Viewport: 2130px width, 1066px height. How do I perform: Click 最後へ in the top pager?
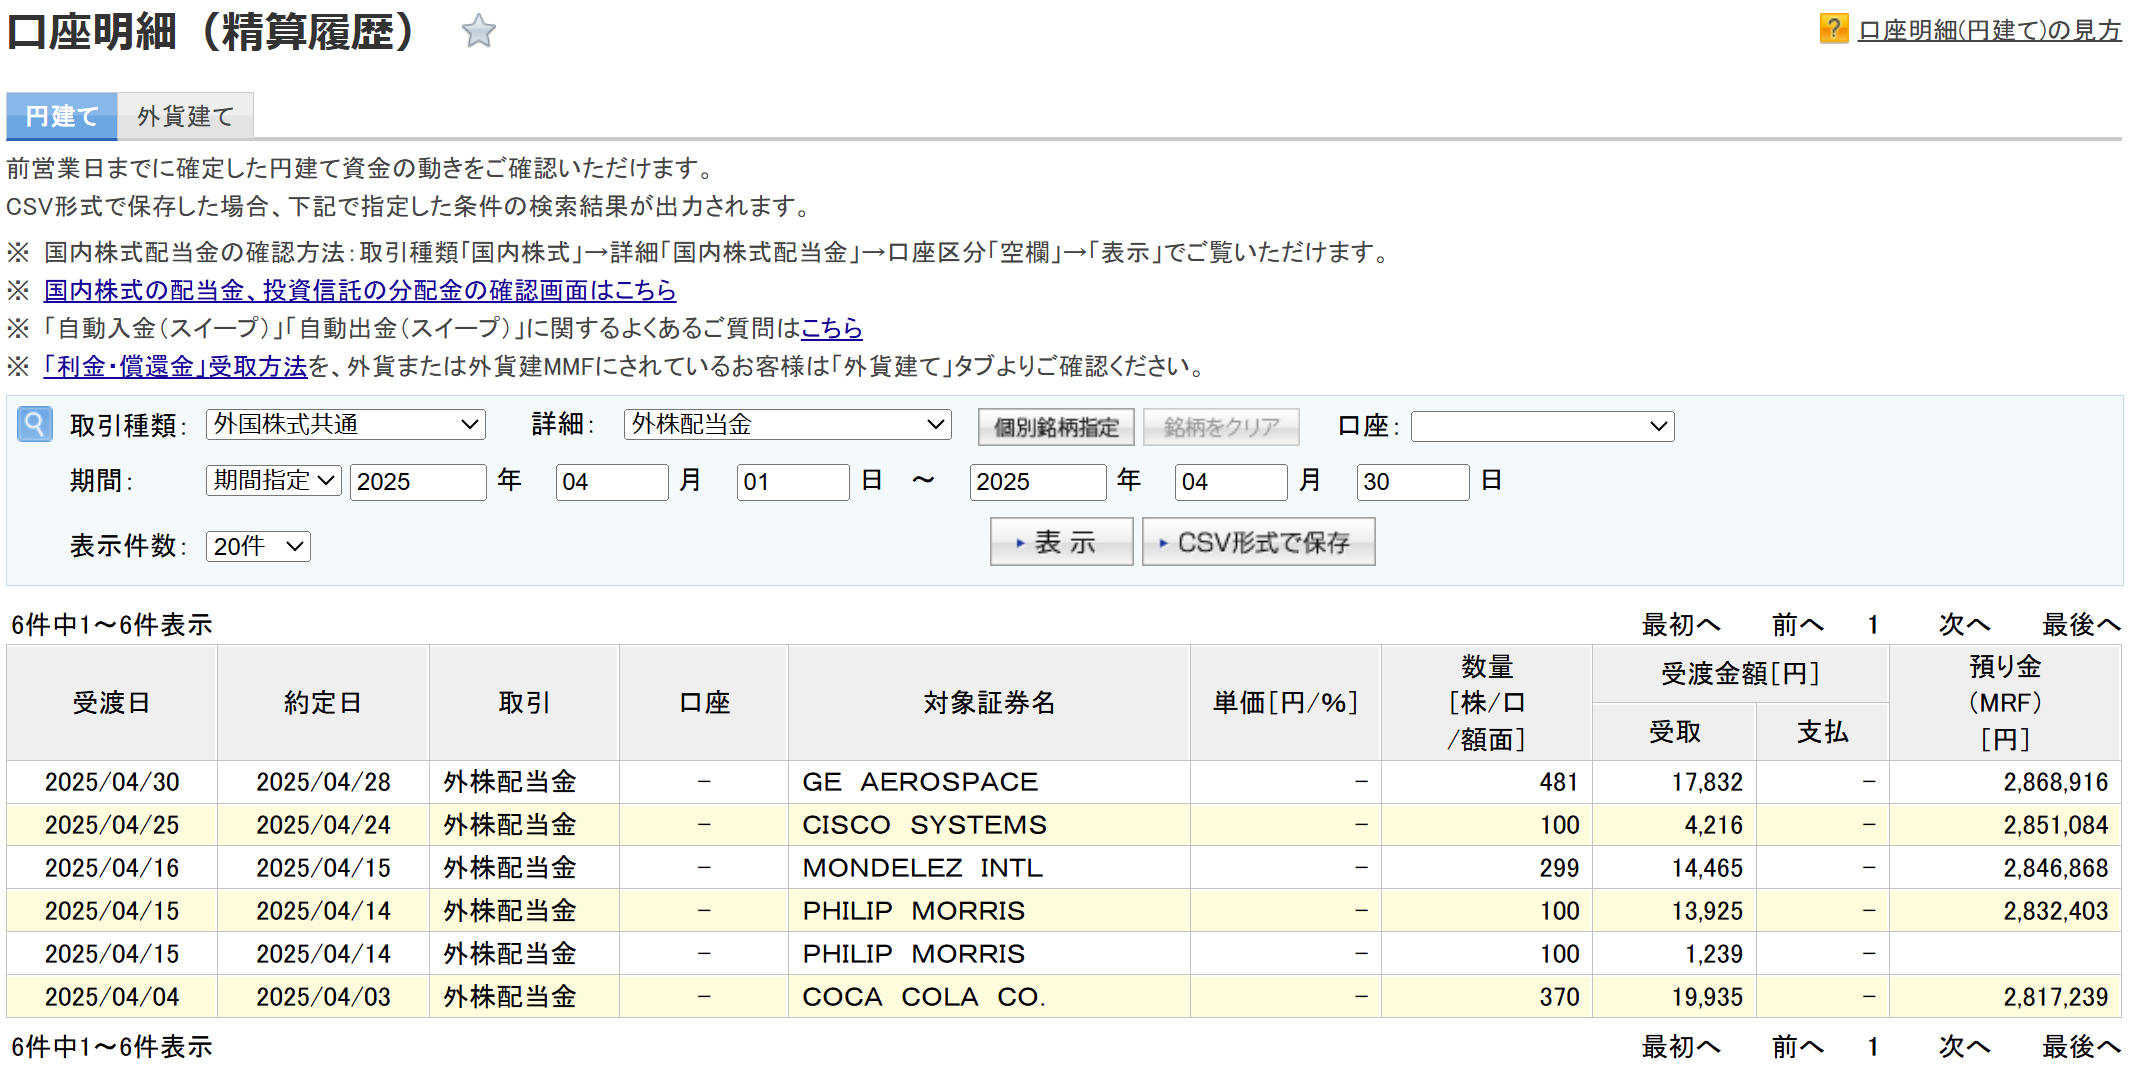tap(2081, 625)
